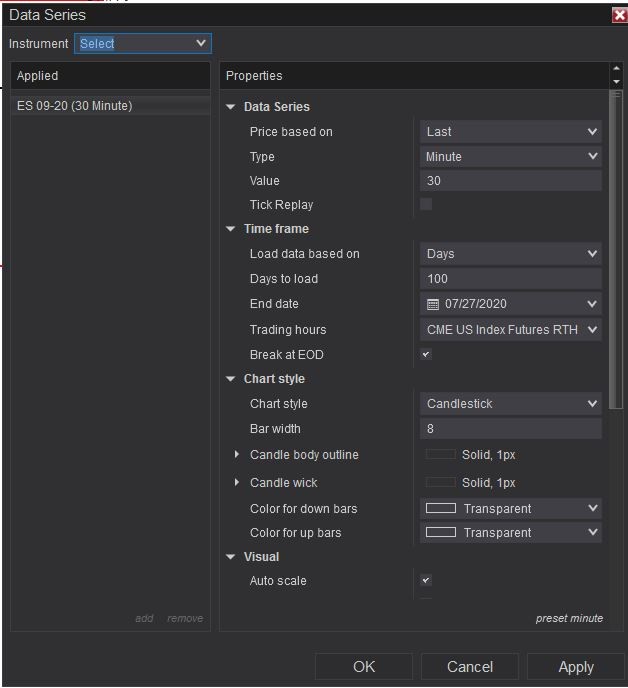Viewport: 628px width, 688px height.
Task: Open the Instrument Select dropdown
Action: (143, 43)
